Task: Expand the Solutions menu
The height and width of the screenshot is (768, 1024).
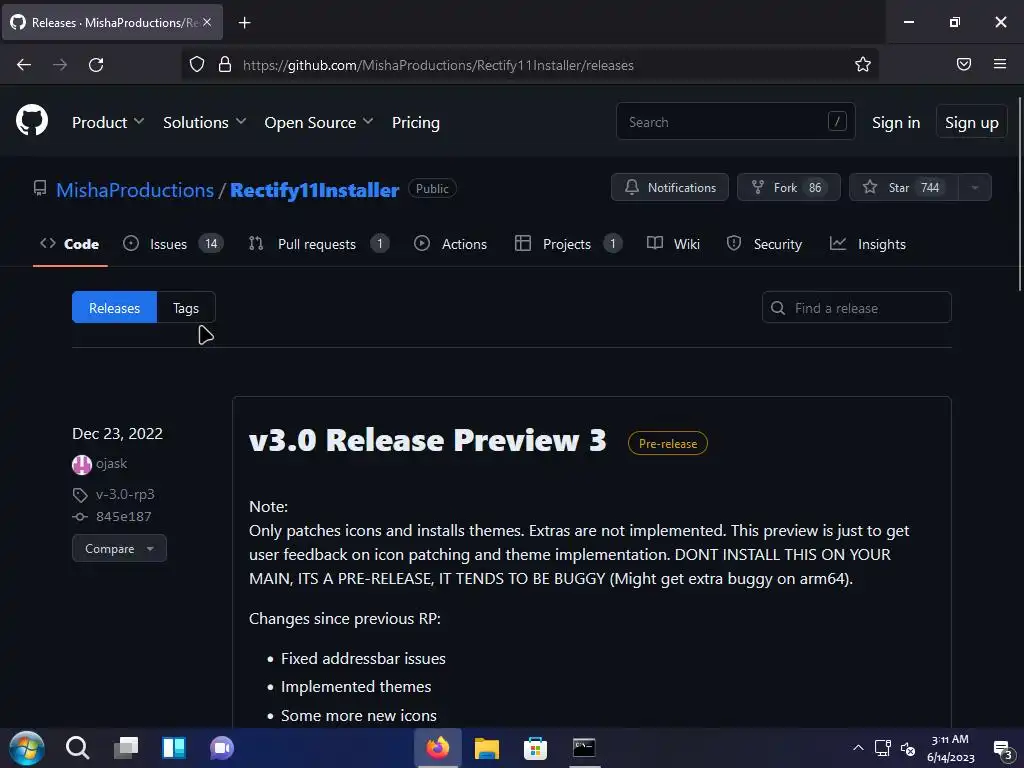Action: [204, 123]
